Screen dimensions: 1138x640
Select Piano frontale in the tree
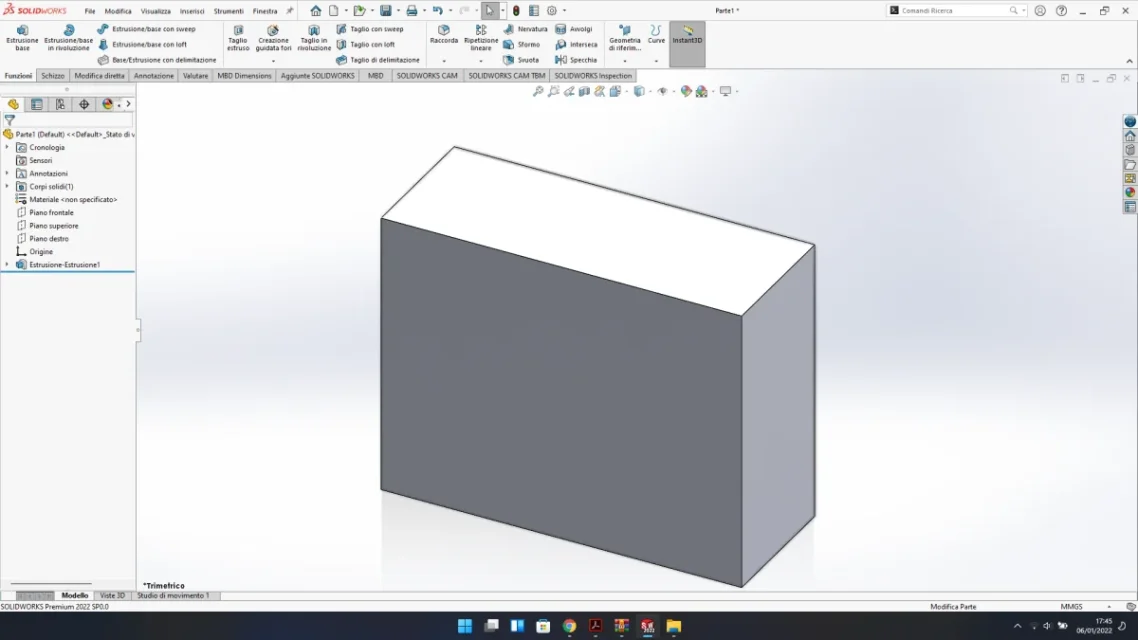[x=51, y=213]
